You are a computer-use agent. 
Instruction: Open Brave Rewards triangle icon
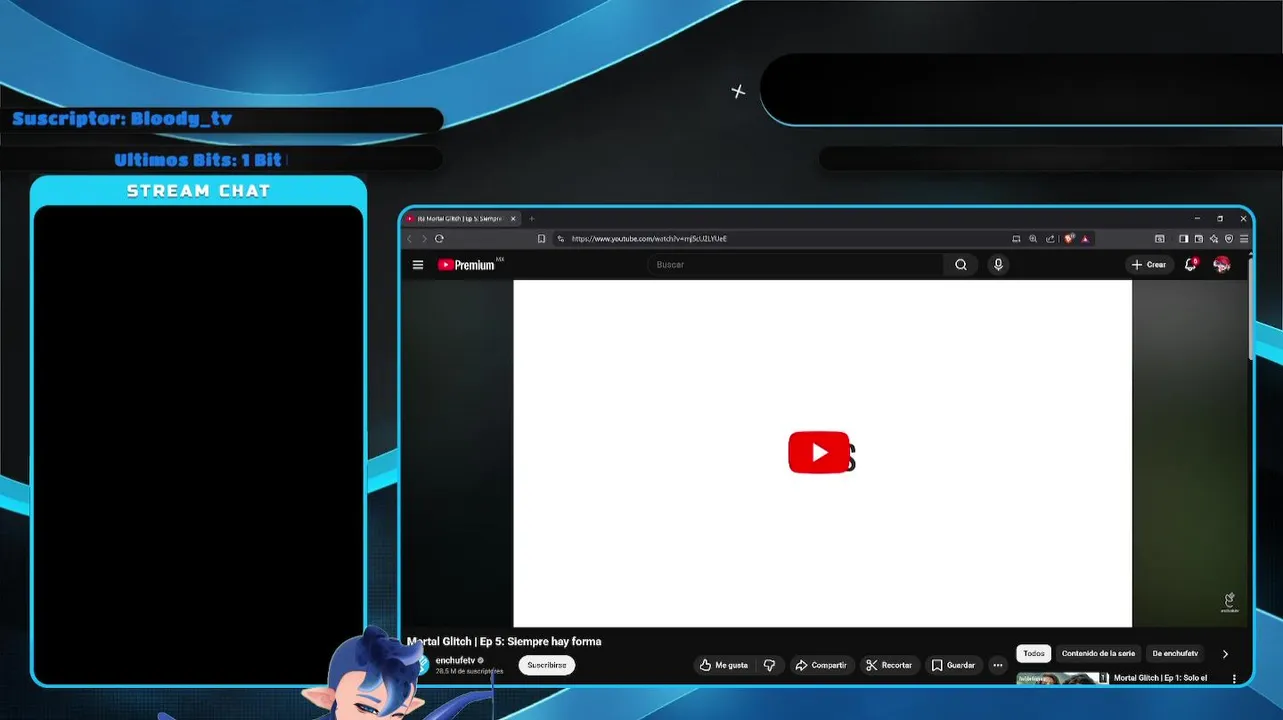click(1085, 239)
